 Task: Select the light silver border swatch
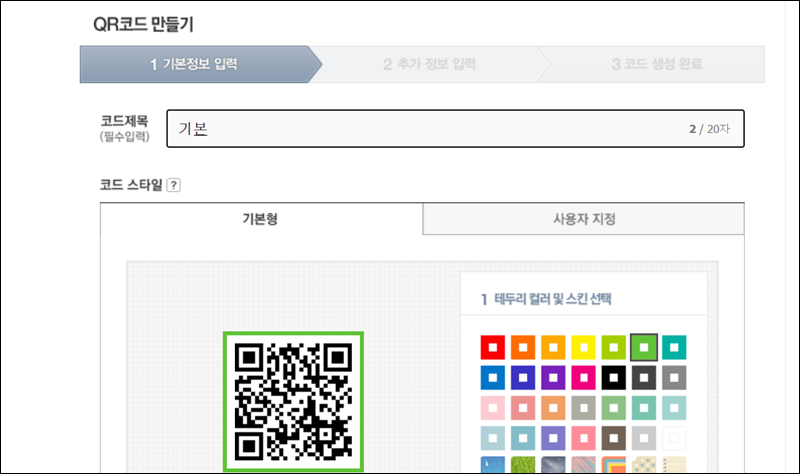[x=644, y=438]
